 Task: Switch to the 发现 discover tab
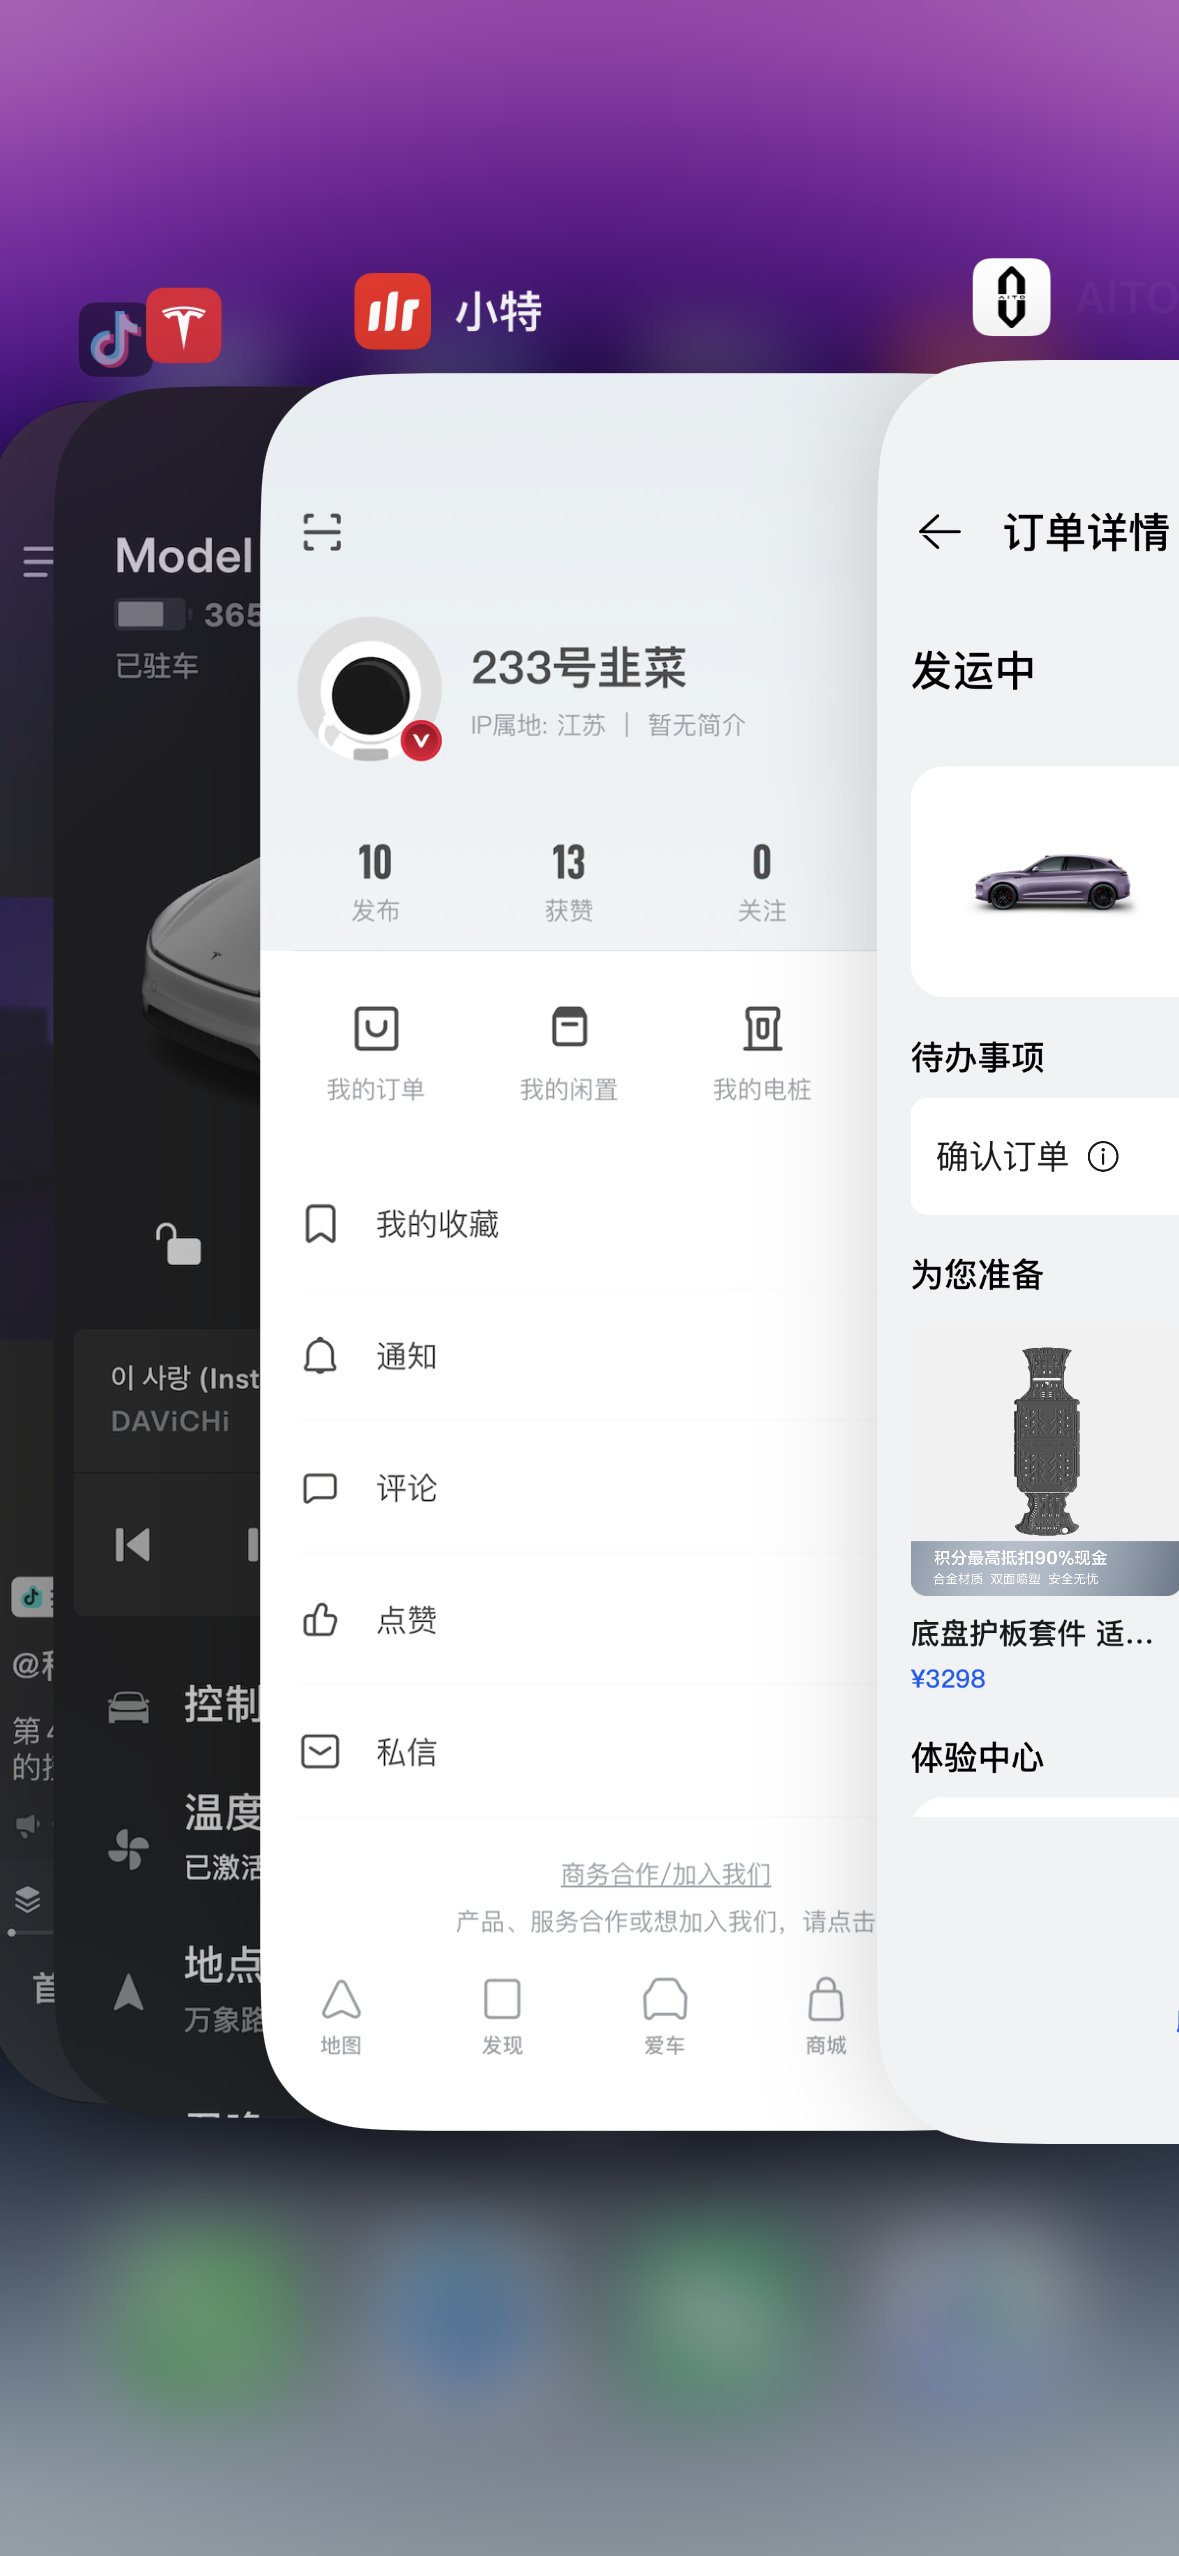click(x=502, y=2016)
